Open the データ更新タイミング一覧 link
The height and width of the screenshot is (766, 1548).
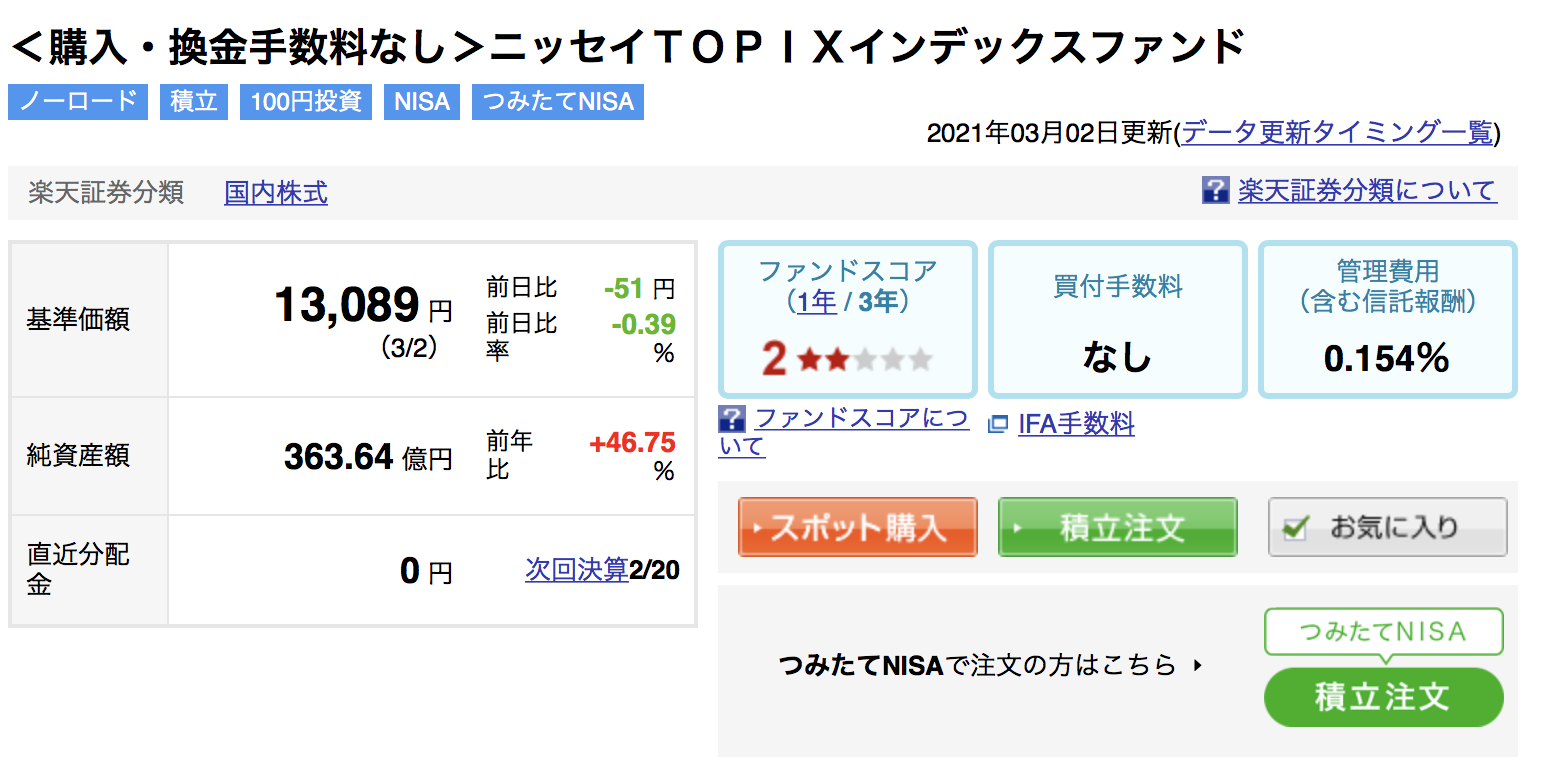tap(1338, 133)
